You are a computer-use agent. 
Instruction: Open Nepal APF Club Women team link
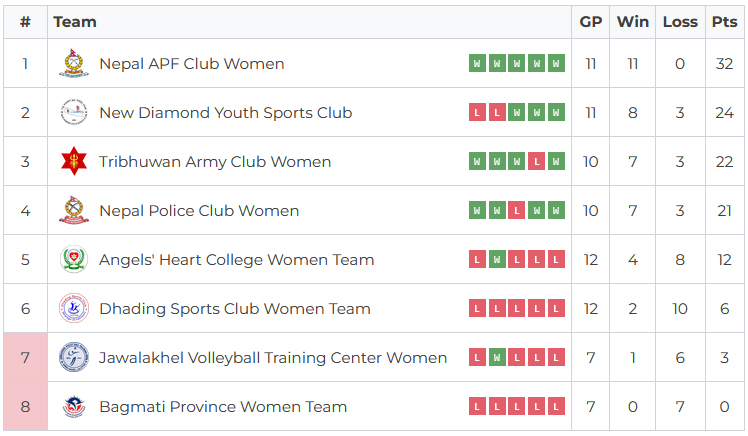pos(191,64)
